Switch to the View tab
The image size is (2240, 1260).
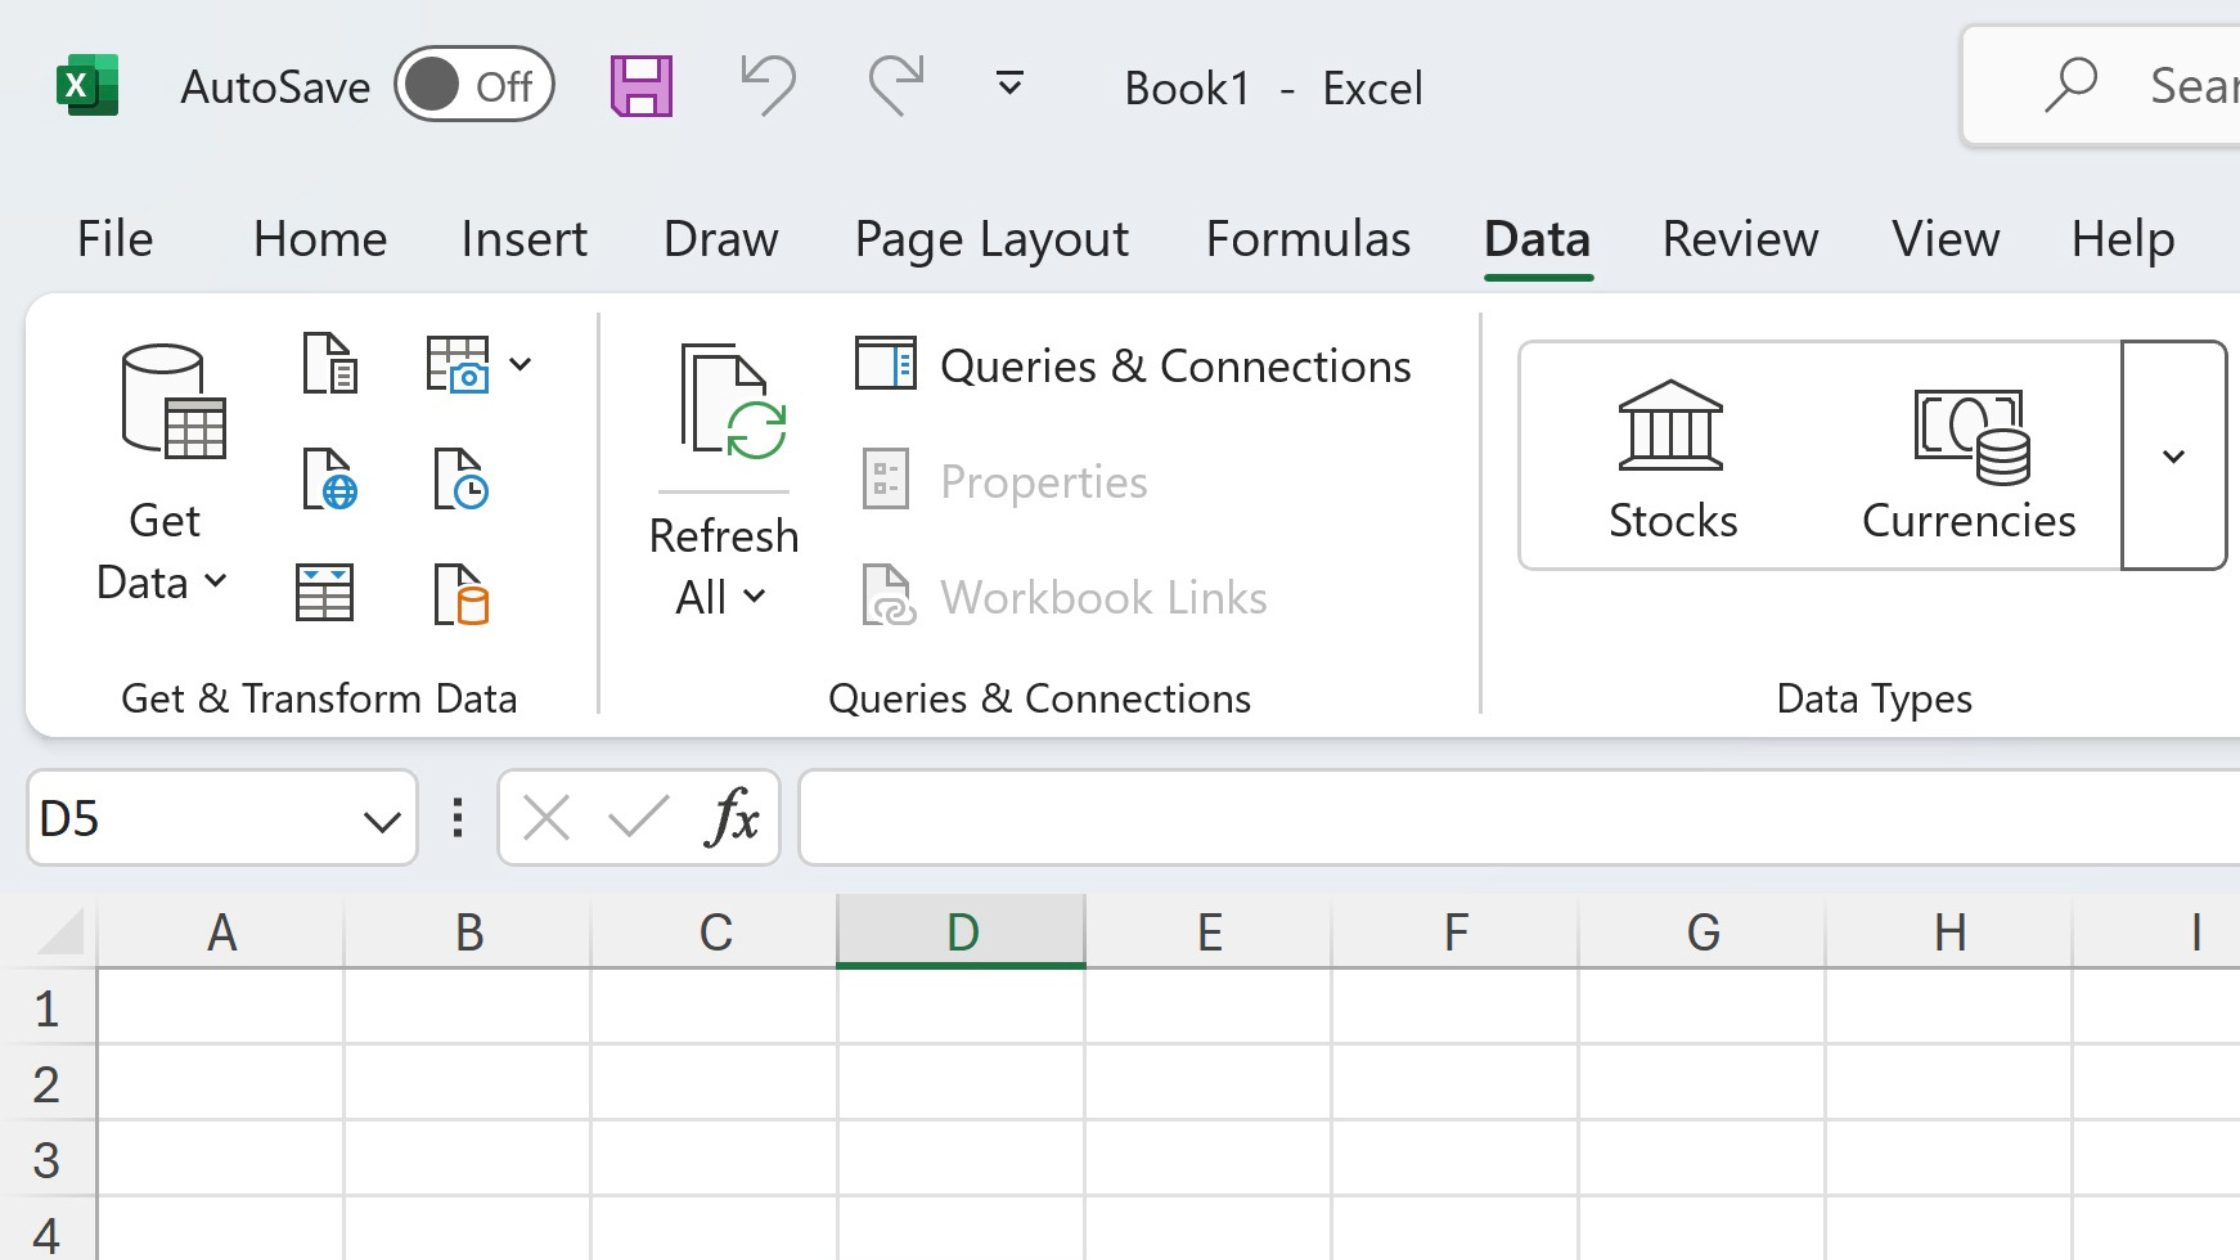[1945, 239]
